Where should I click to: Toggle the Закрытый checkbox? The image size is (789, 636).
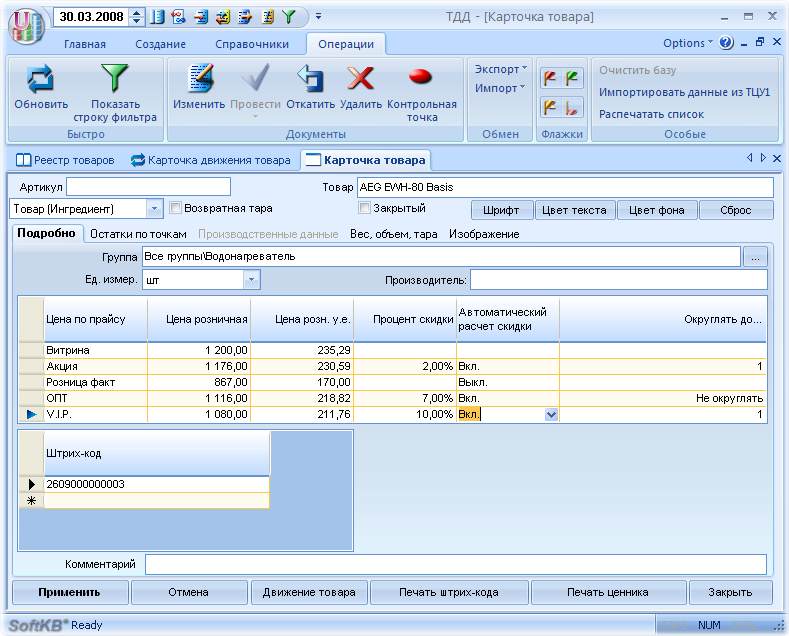pyautogui.click(x=365, y=209)
